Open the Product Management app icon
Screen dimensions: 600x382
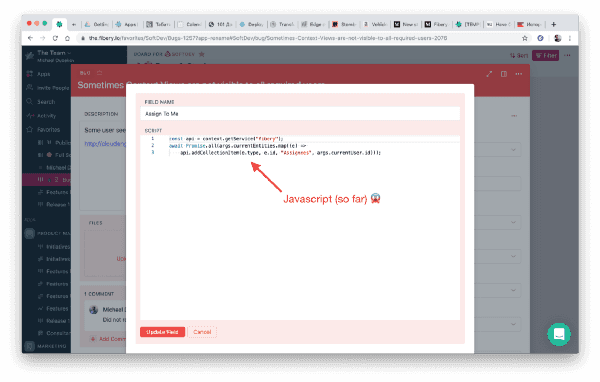point(29,233)
